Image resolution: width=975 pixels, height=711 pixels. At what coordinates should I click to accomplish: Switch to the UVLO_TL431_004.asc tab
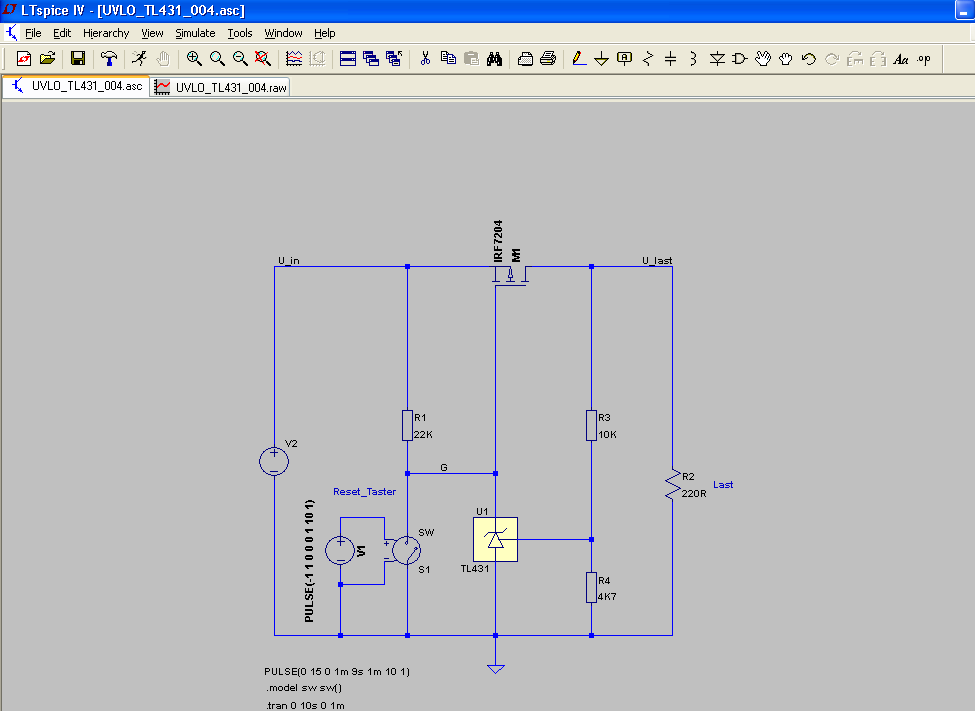[x=76, y=86]
